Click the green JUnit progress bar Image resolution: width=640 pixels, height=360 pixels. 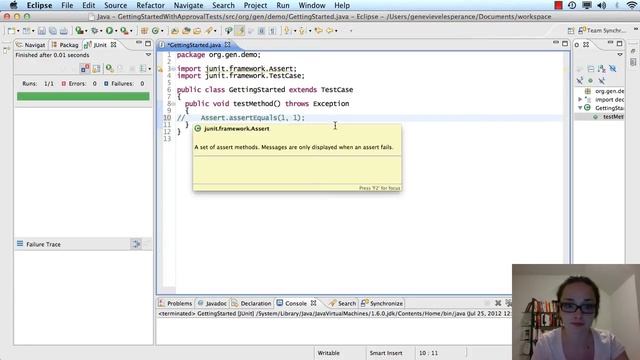click(x=83, y=96)
